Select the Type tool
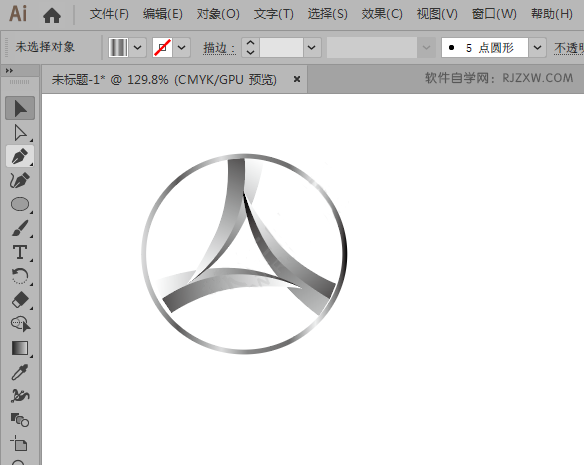 click(20, 252)
